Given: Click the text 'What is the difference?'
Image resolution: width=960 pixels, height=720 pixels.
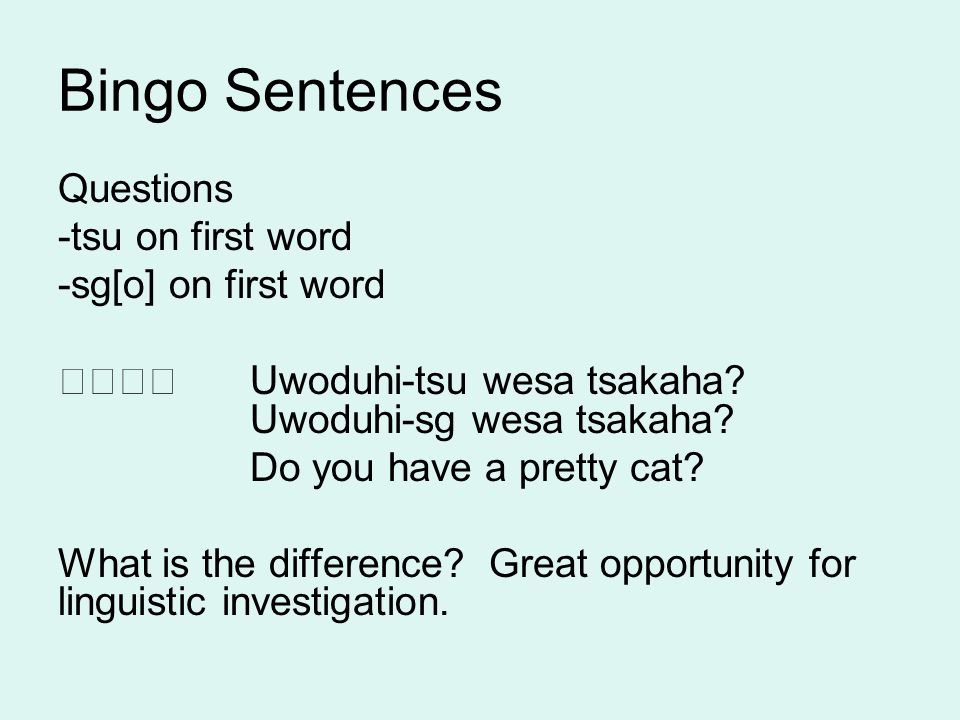Looking at the screenshot, I should pos(261,563).
